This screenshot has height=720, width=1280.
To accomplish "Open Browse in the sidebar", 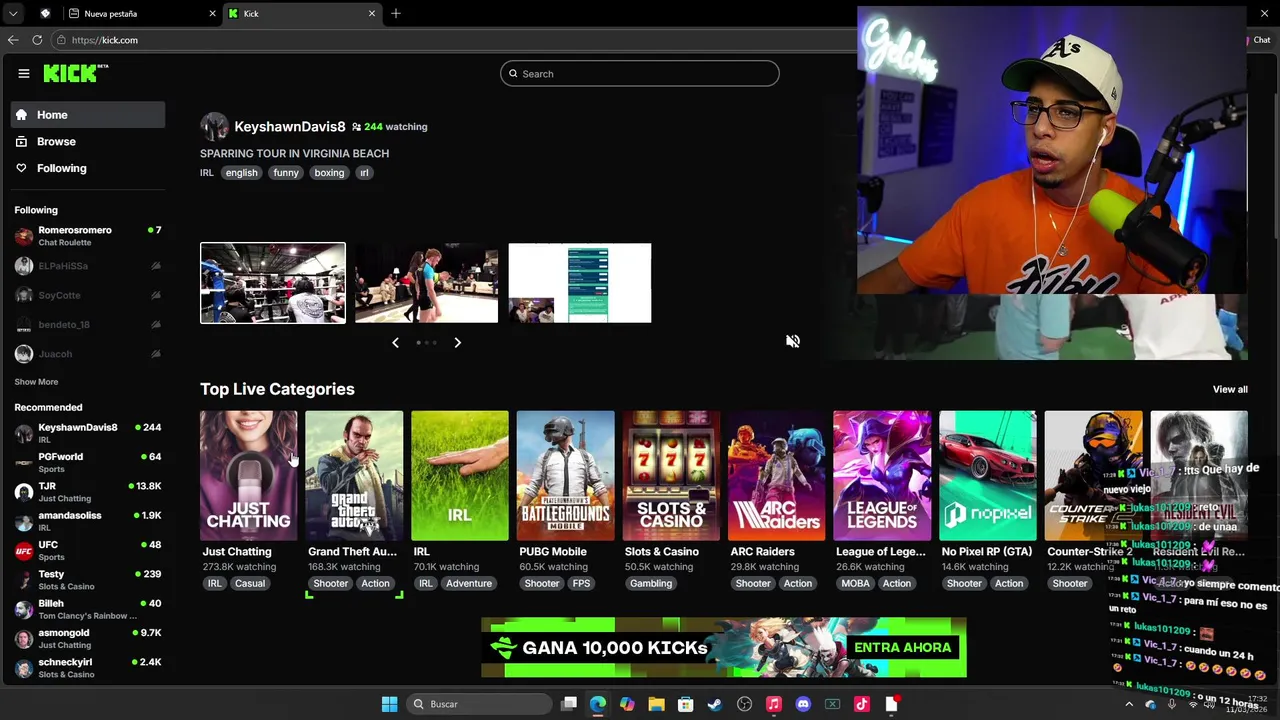I will (x=88, y=142).
